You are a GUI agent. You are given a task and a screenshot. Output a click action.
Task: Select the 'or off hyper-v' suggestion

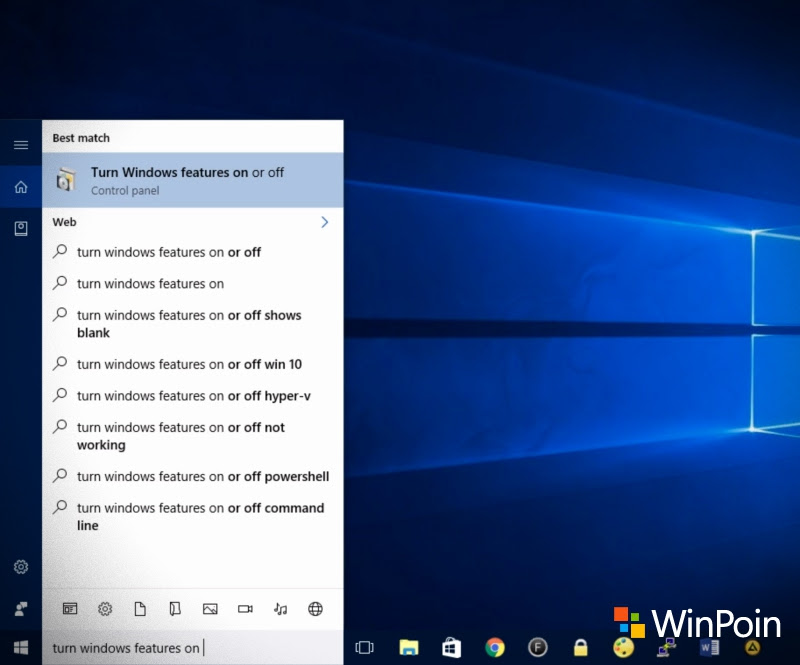pos(193,396)
